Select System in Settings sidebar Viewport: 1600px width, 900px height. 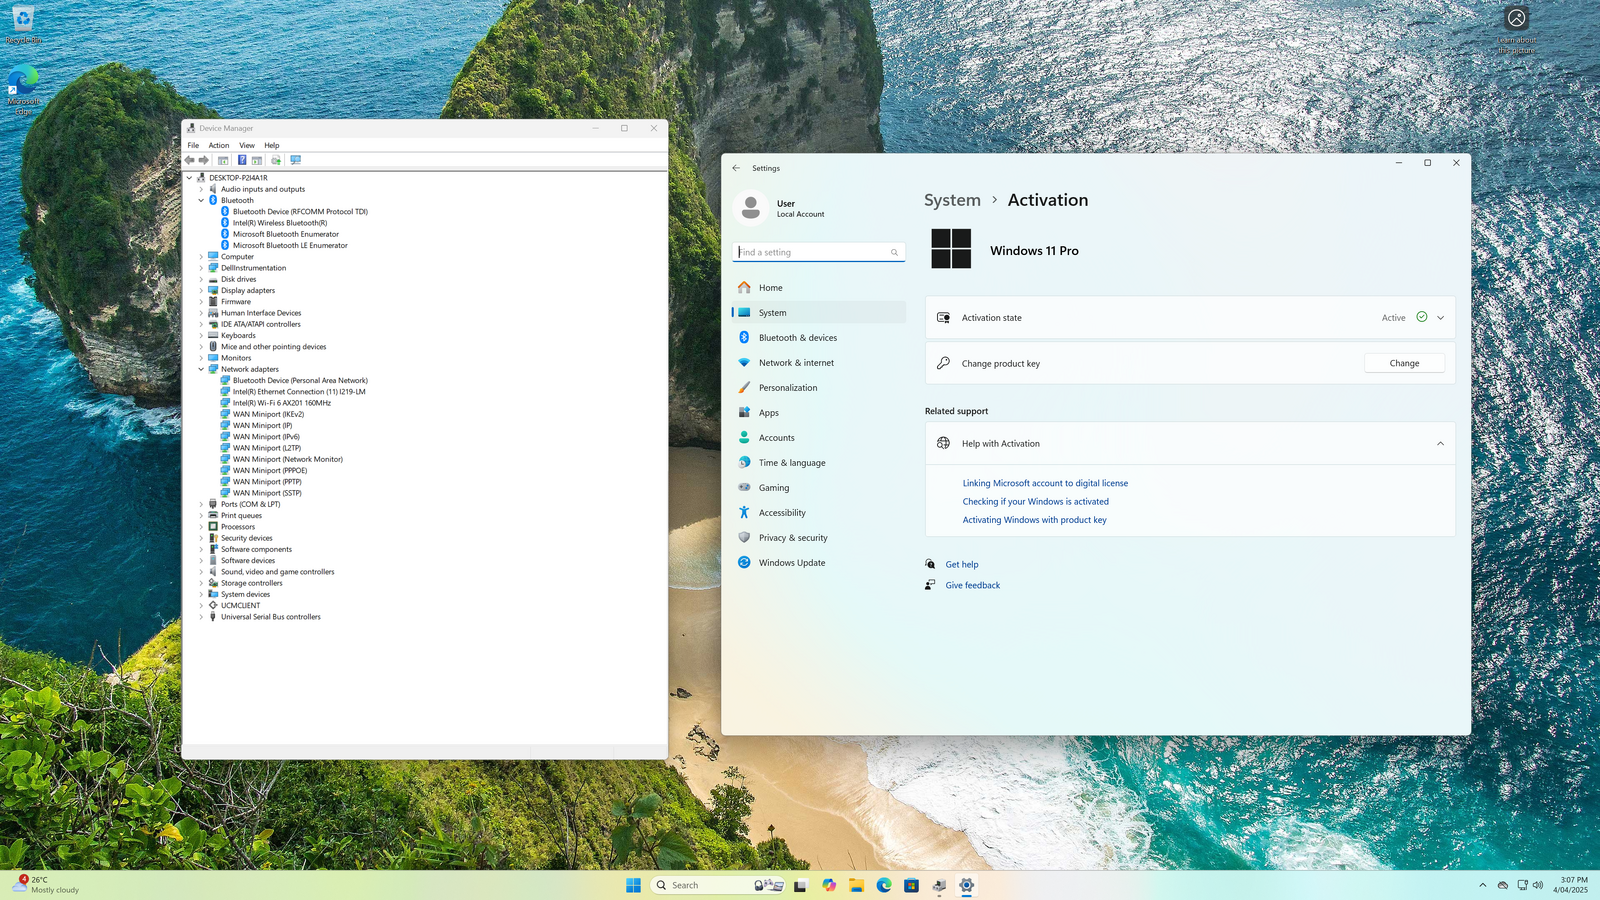tap(819, 313)
